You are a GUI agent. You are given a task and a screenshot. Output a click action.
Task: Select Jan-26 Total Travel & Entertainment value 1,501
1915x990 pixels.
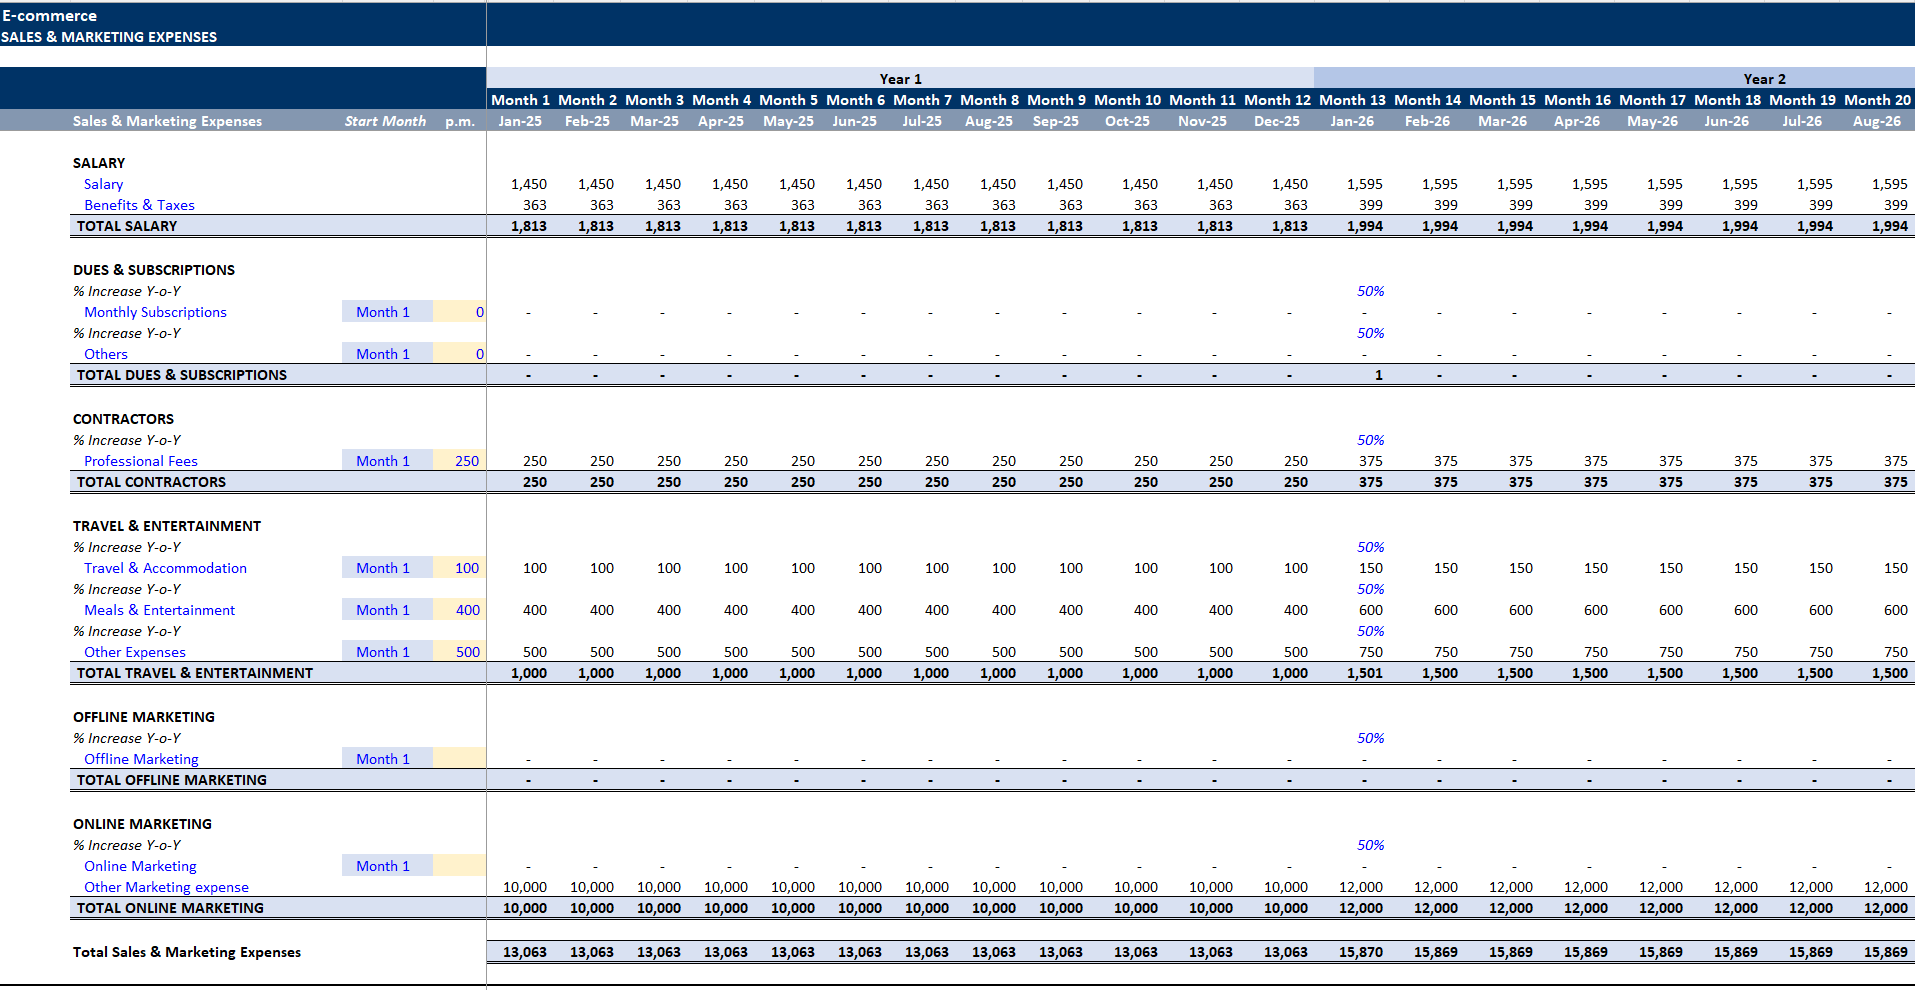coord(1364,673)
